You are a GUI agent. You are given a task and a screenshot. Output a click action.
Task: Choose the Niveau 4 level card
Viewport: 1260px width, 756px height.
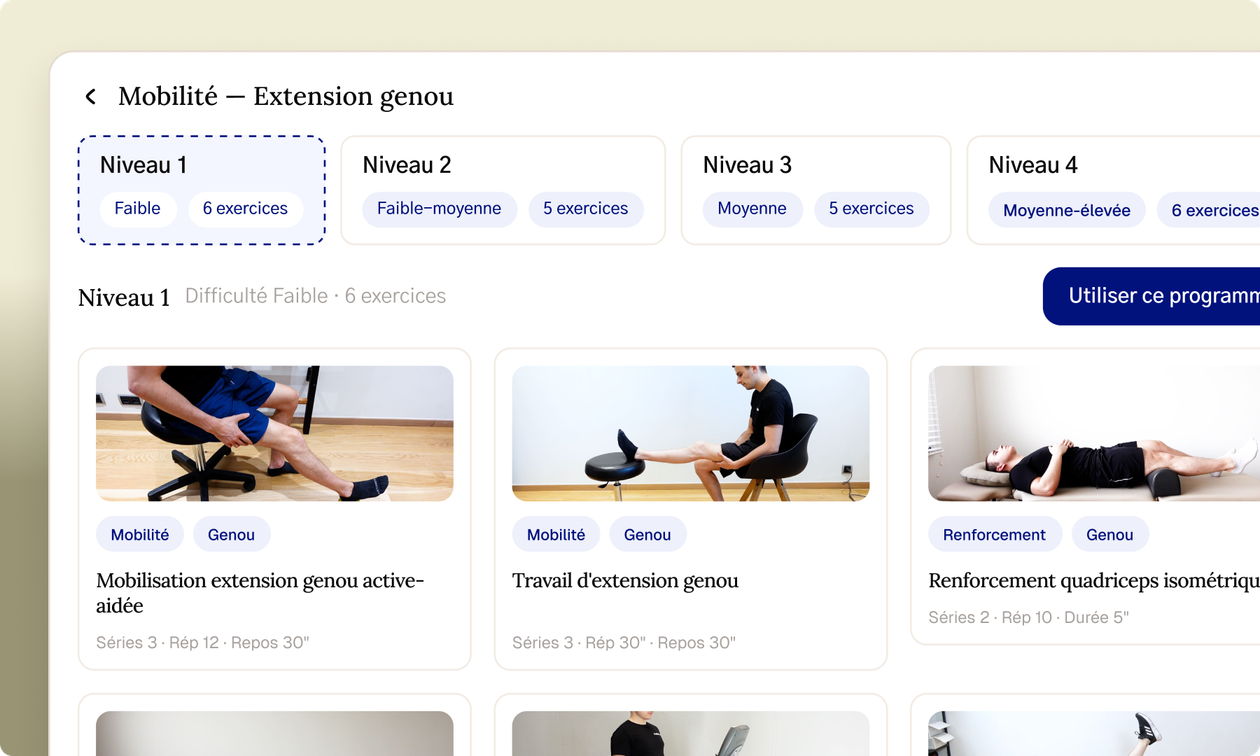(1113, 190)
